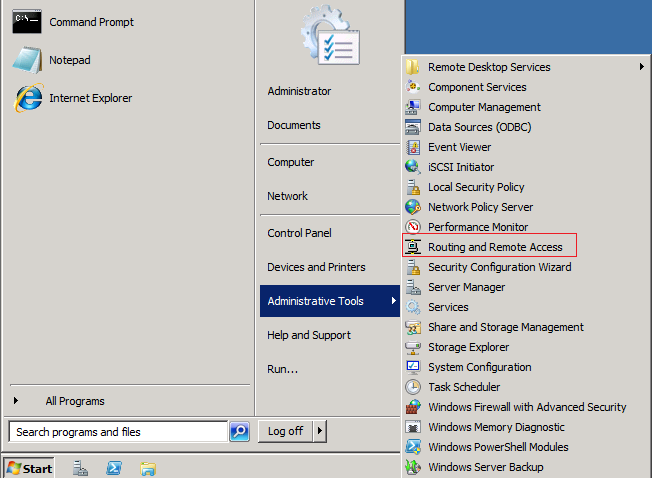Open Control Panel link
This screenshot has height=478, width=652.
tap(299, 233)
